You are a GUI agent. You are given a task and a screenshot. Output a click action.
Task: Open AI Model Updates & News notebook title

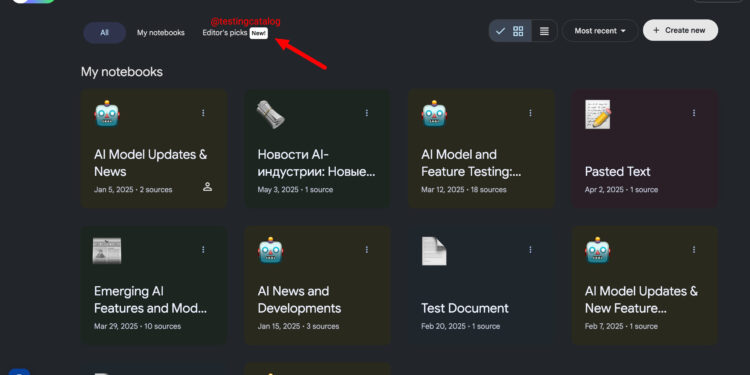[151, 163]
